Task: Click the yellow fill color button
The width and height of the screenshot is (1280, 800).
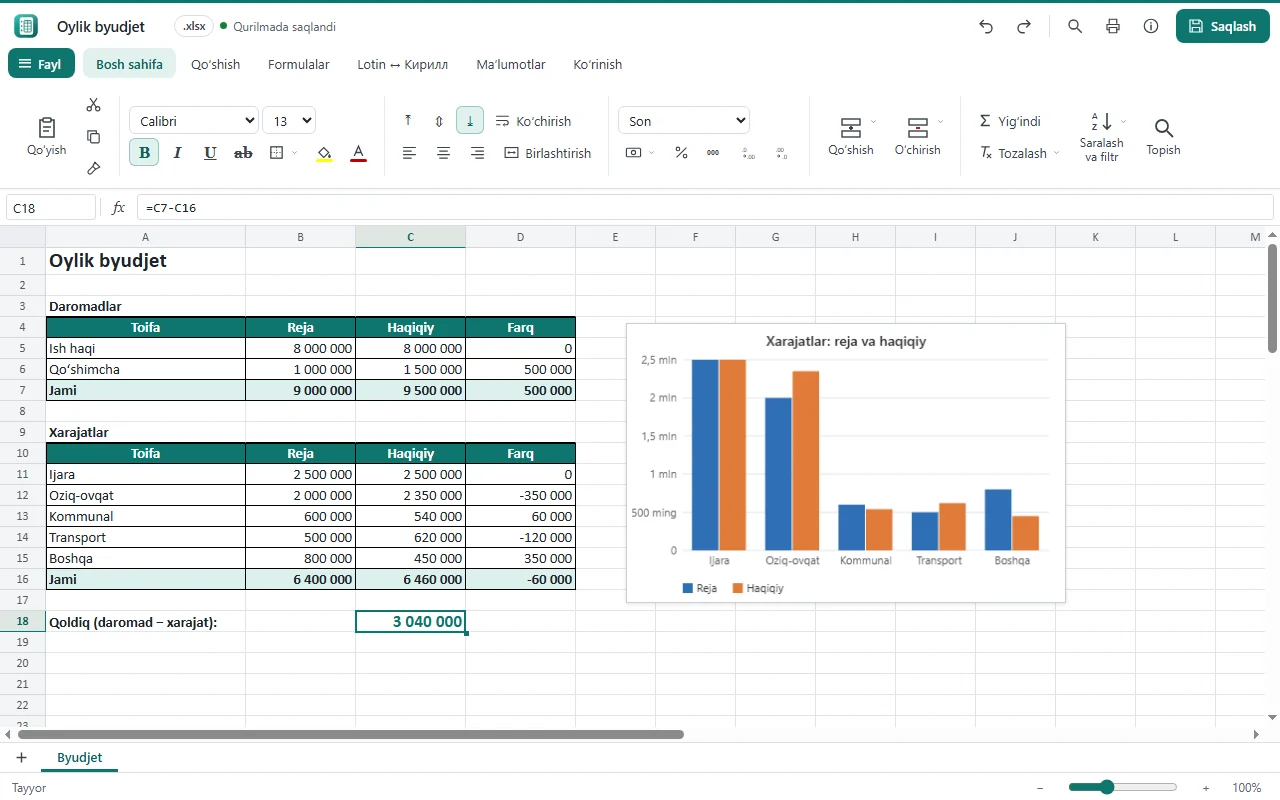Action: coord(324,153)
